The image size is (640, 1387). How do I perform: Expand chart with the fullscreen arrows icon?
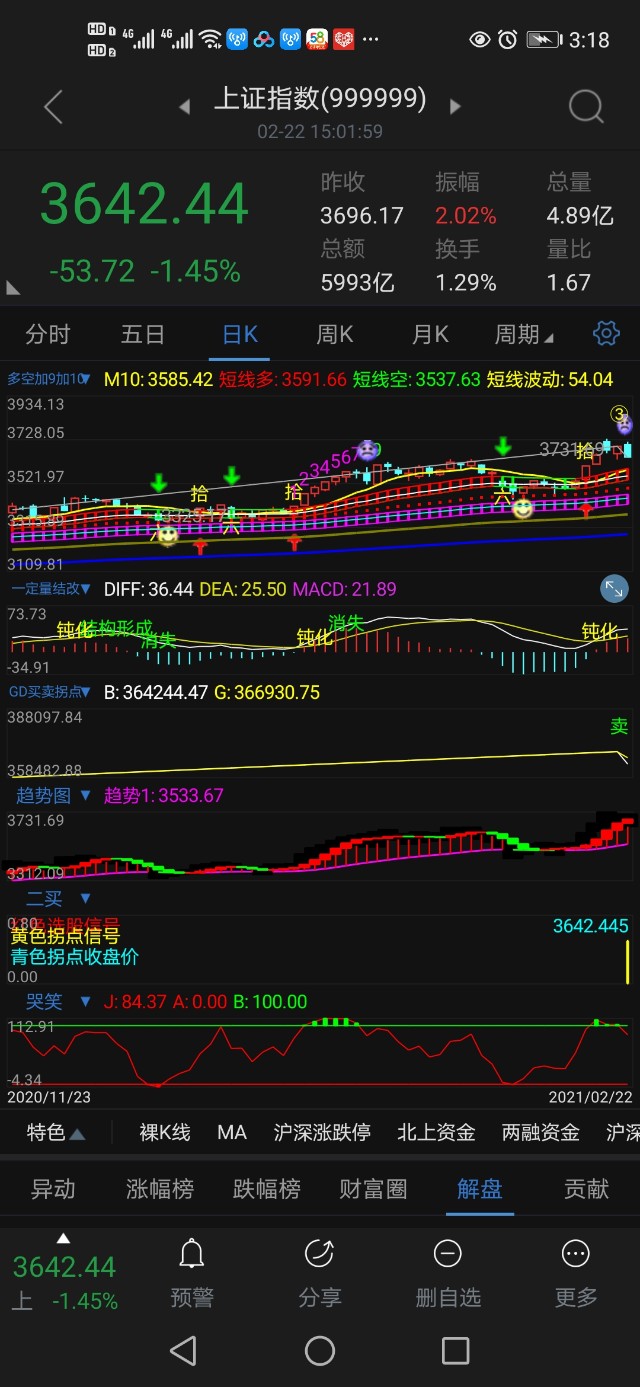click(x=614, y=589)
